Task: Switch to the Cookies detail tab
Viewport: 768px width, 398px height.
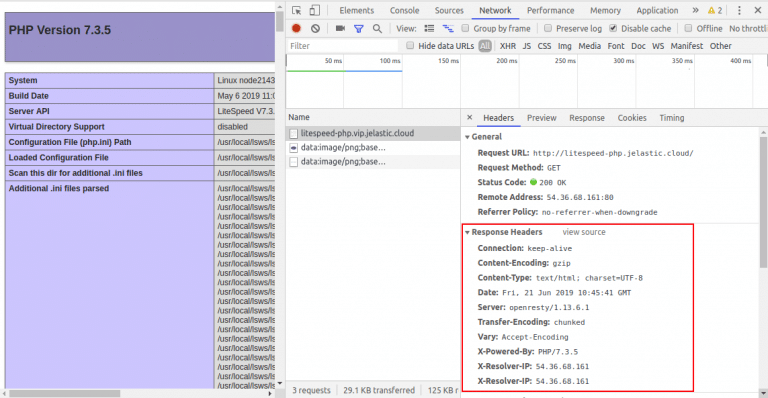Action: click(632, 118)
